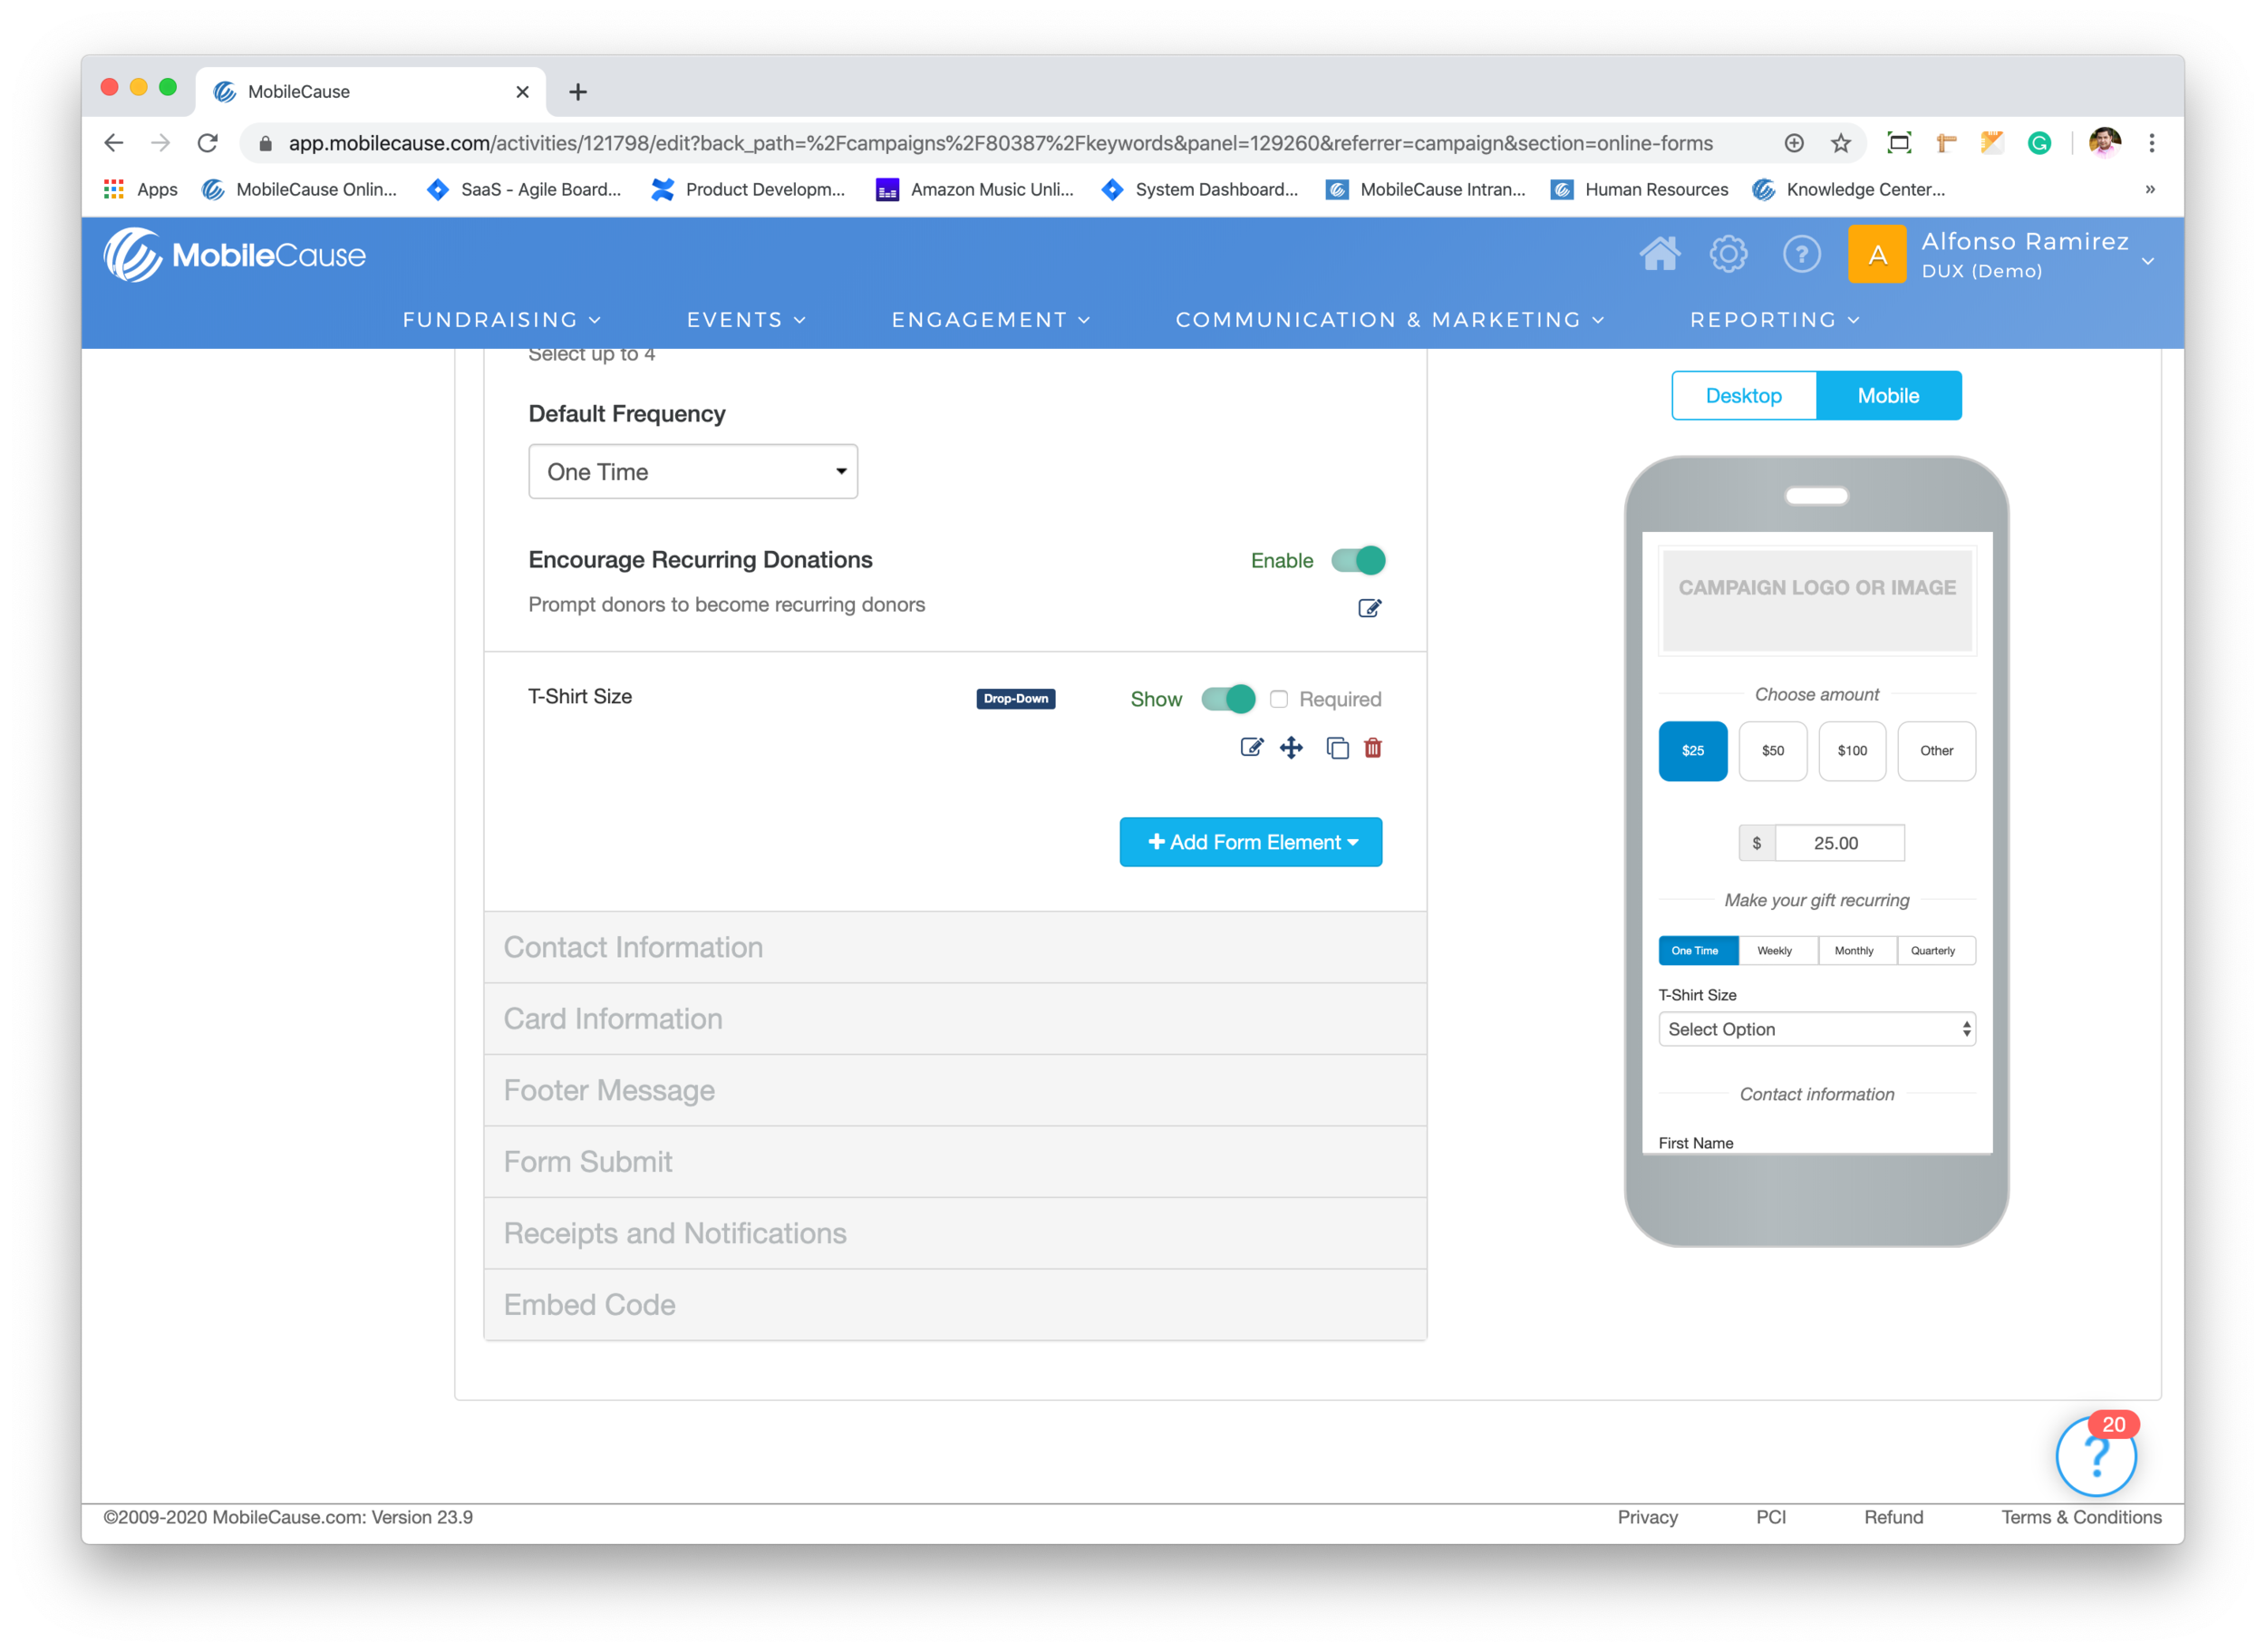Screen dimensions: 2266x1652
Task: Click the MobileCause home icon
Action: pyautogui.click(x=1659, y=254)
